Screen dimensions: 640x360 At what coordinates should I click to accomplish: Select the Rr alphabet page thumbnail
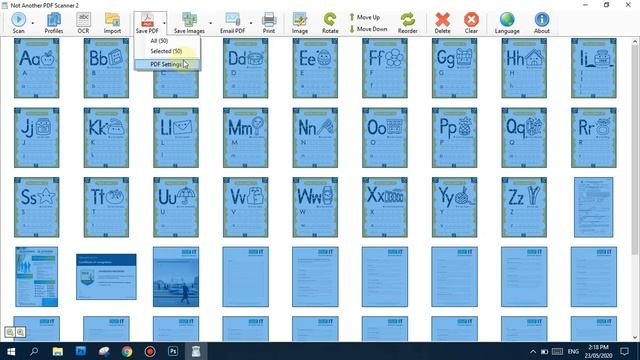[593, 138]
